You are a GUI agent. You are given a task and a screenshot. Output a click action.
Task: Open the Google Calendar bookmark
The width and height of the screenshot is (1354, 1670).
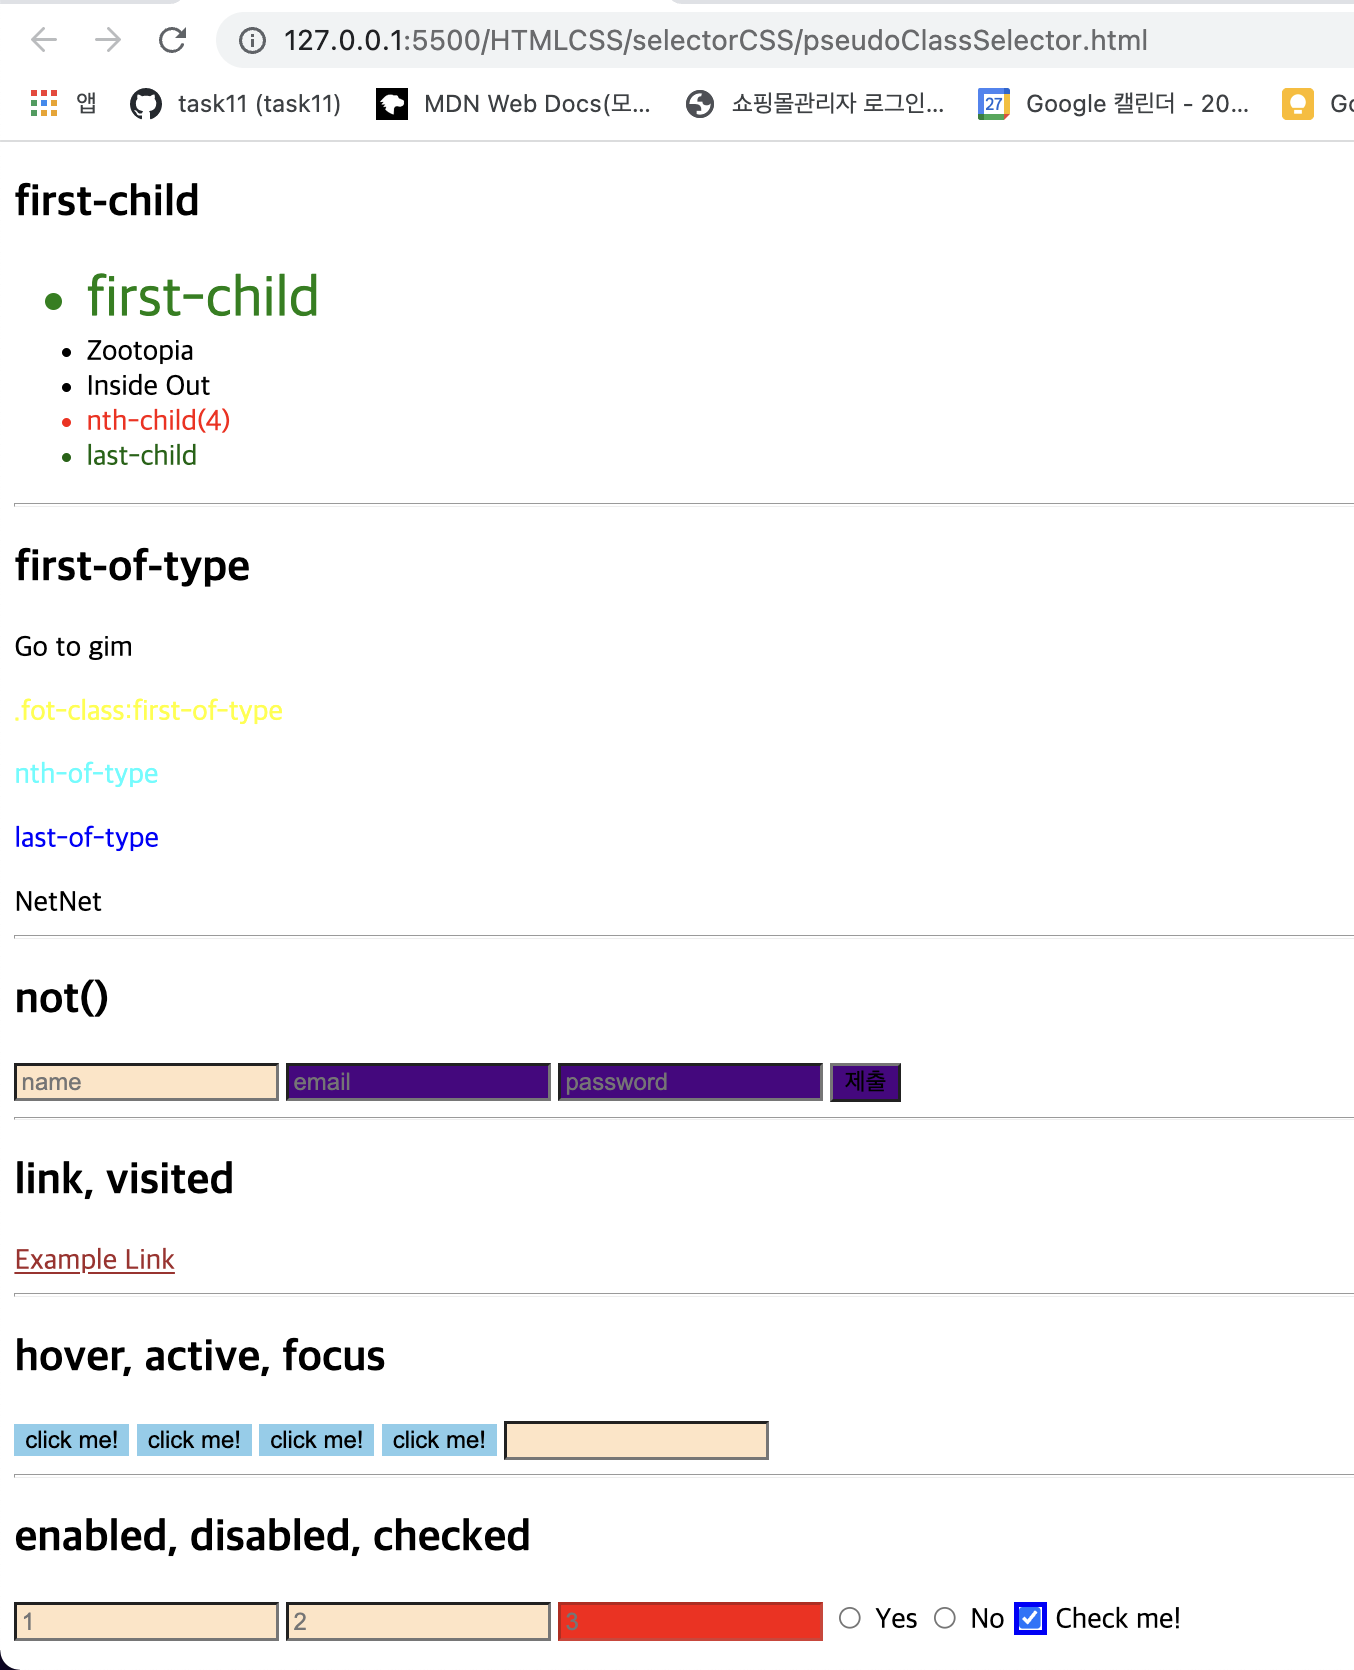point(1113,103)
